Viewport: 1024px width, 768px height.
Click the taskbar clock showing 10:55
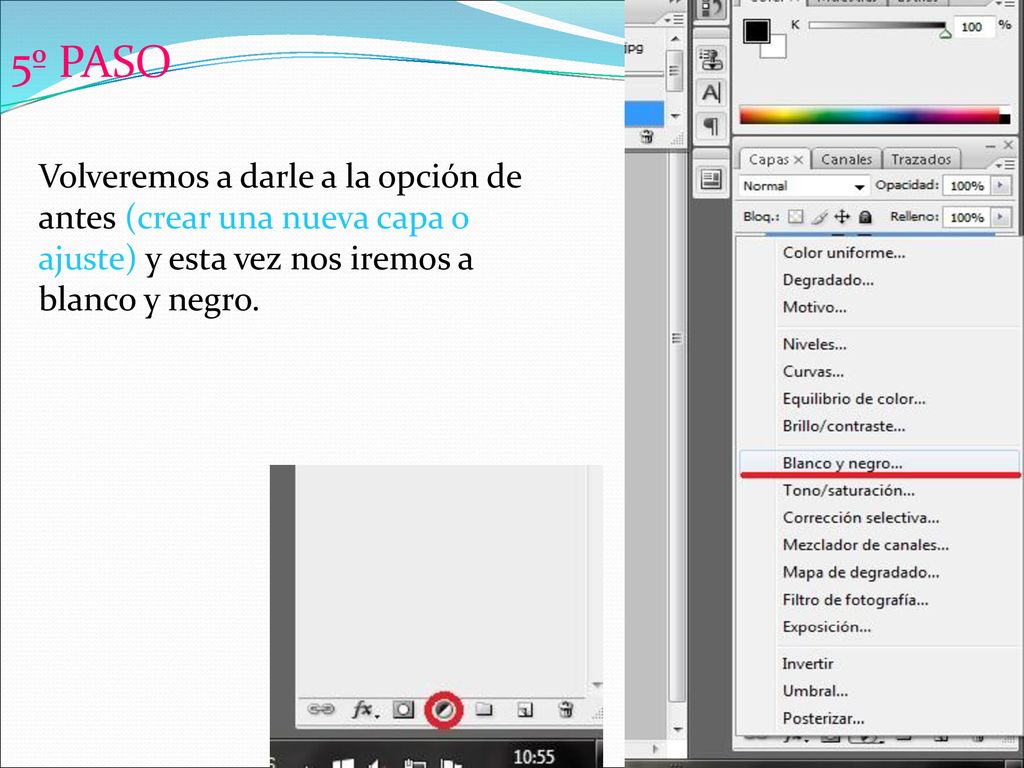tap(534, 756)
